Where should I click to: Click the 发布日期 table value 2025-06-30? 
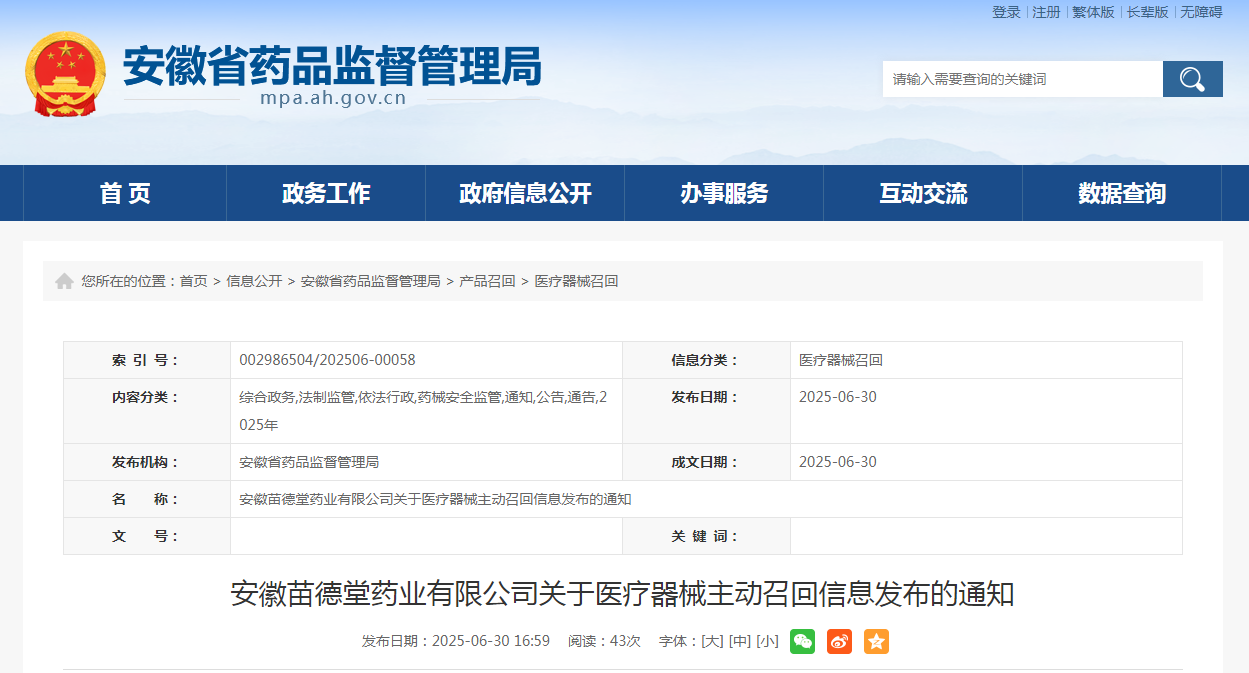(838, 397)
